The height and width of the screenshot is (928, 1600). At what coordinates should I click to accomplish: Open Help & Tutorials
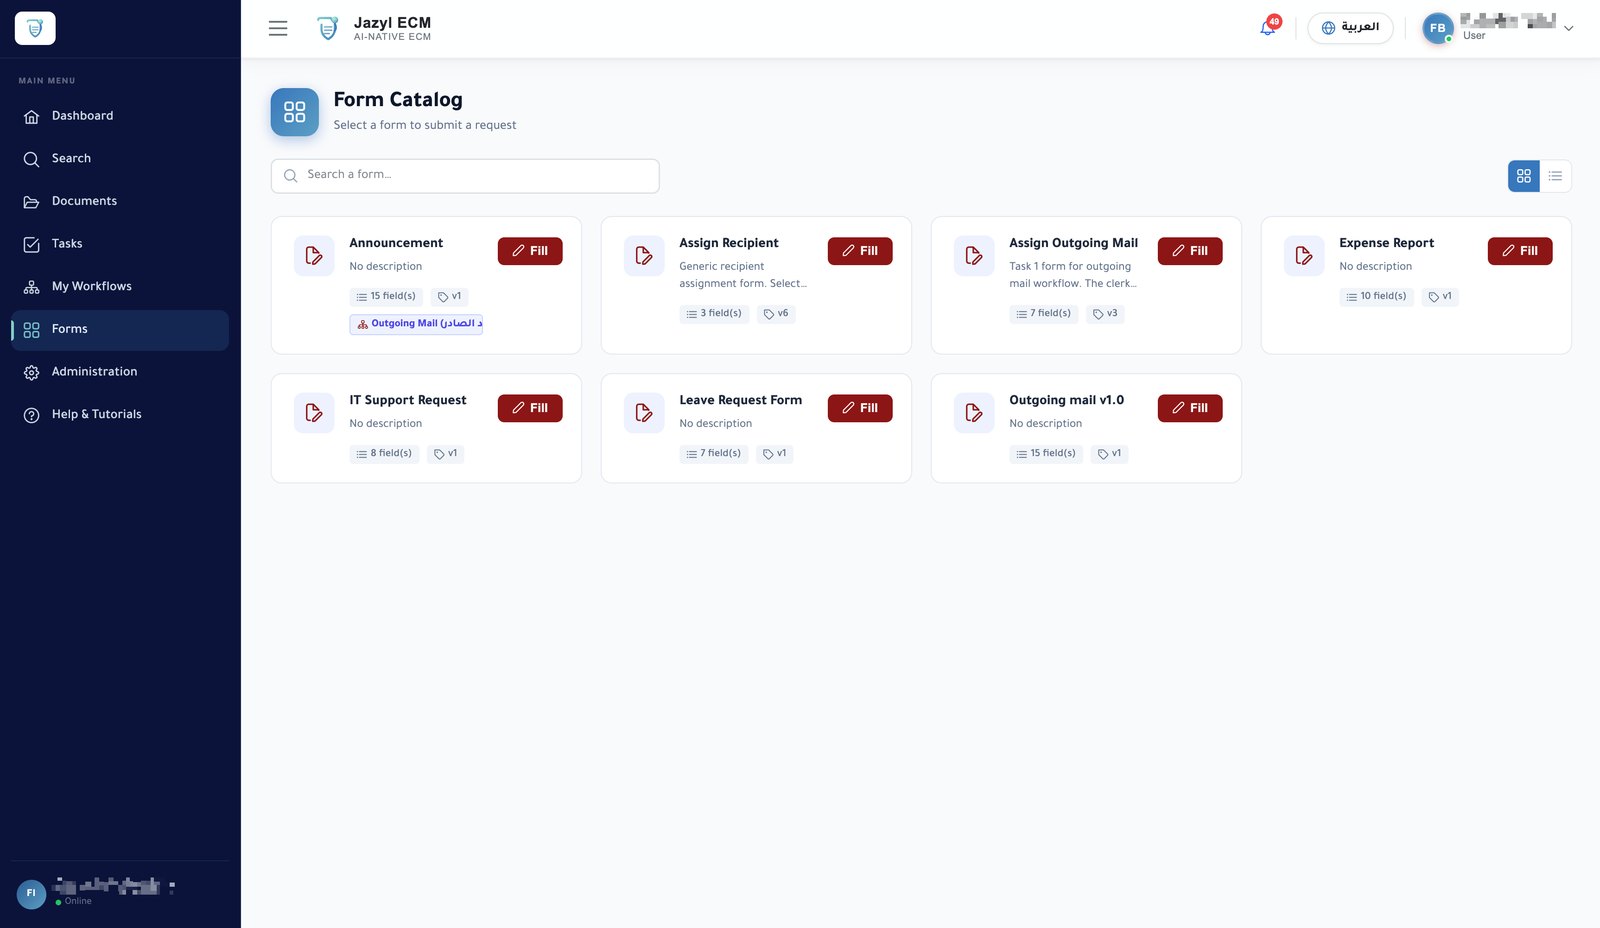coord(120,415)
